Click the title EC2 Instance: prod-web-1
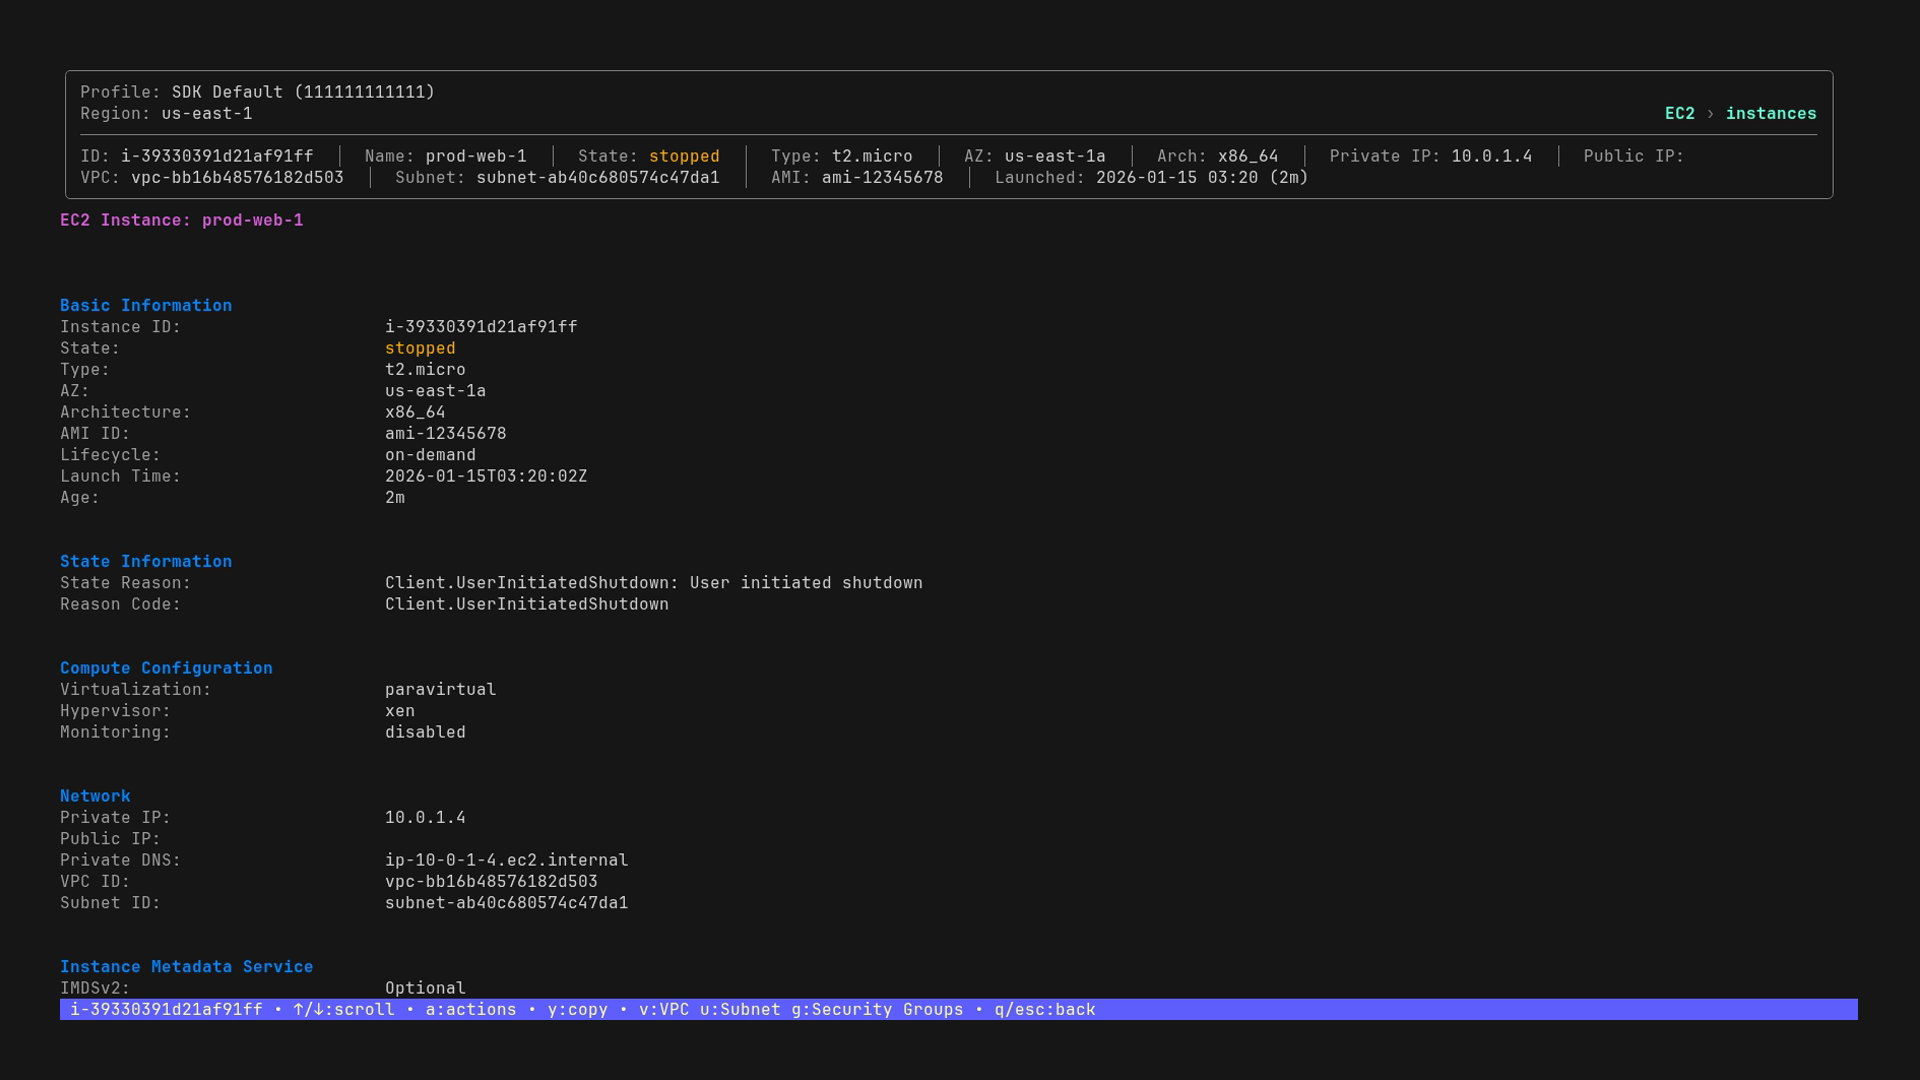Viewport: 1920px width, 1080px height. coord(182,221)
